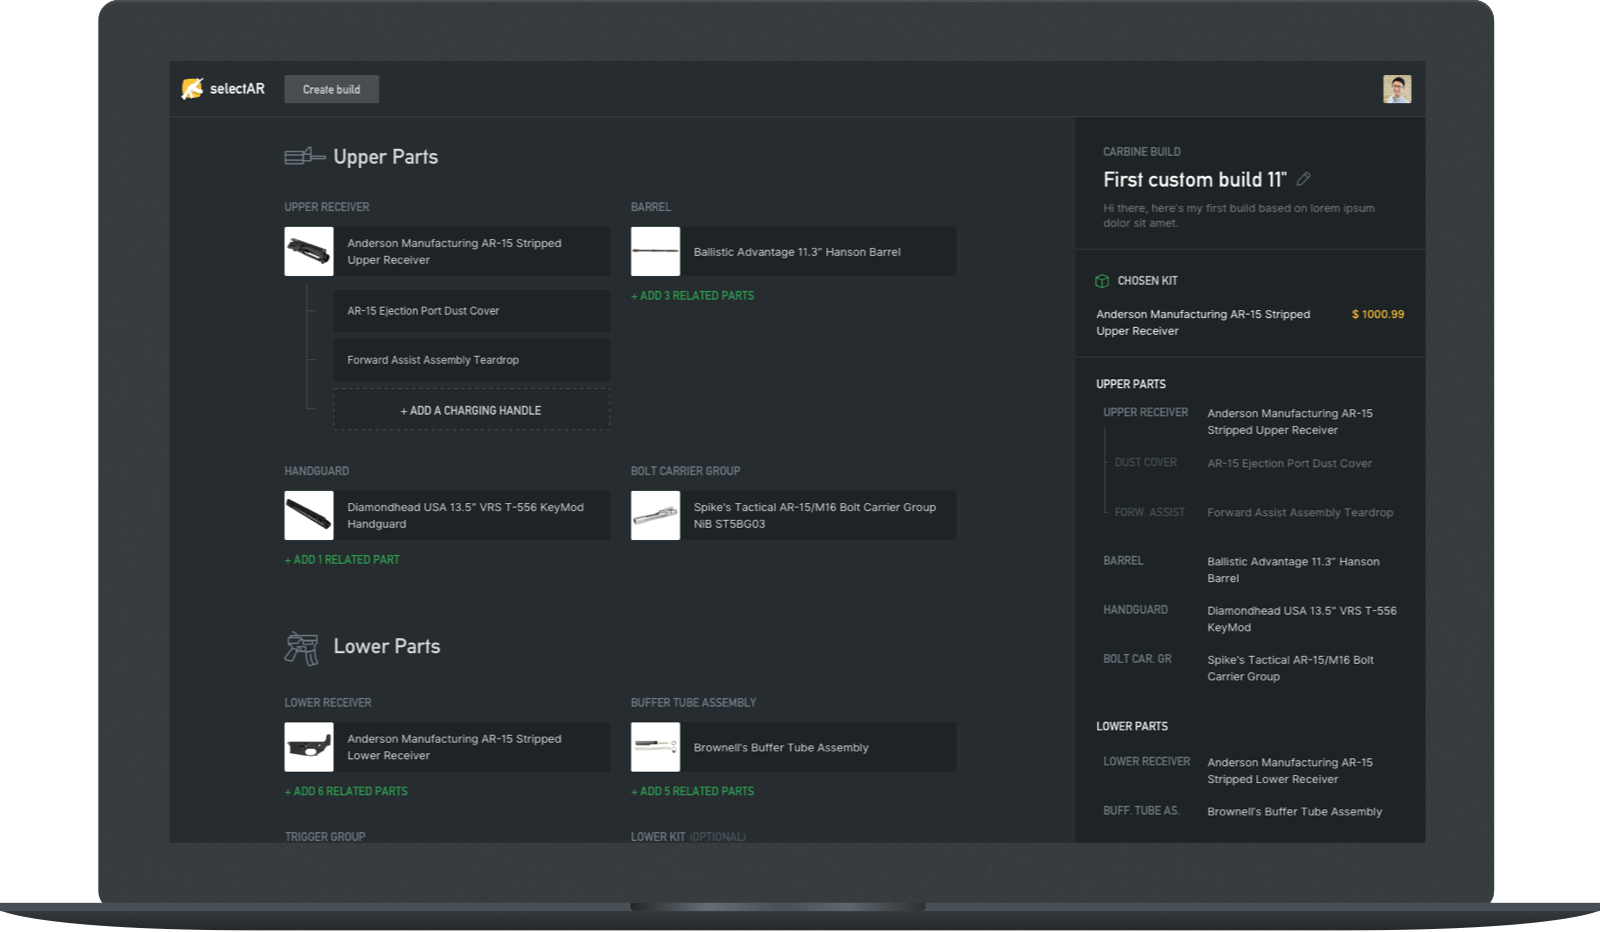The image size is (1600, 932).
Task: Select Anderson Stripped Lower Receiver card text
Action: click(x=454, y=747)
